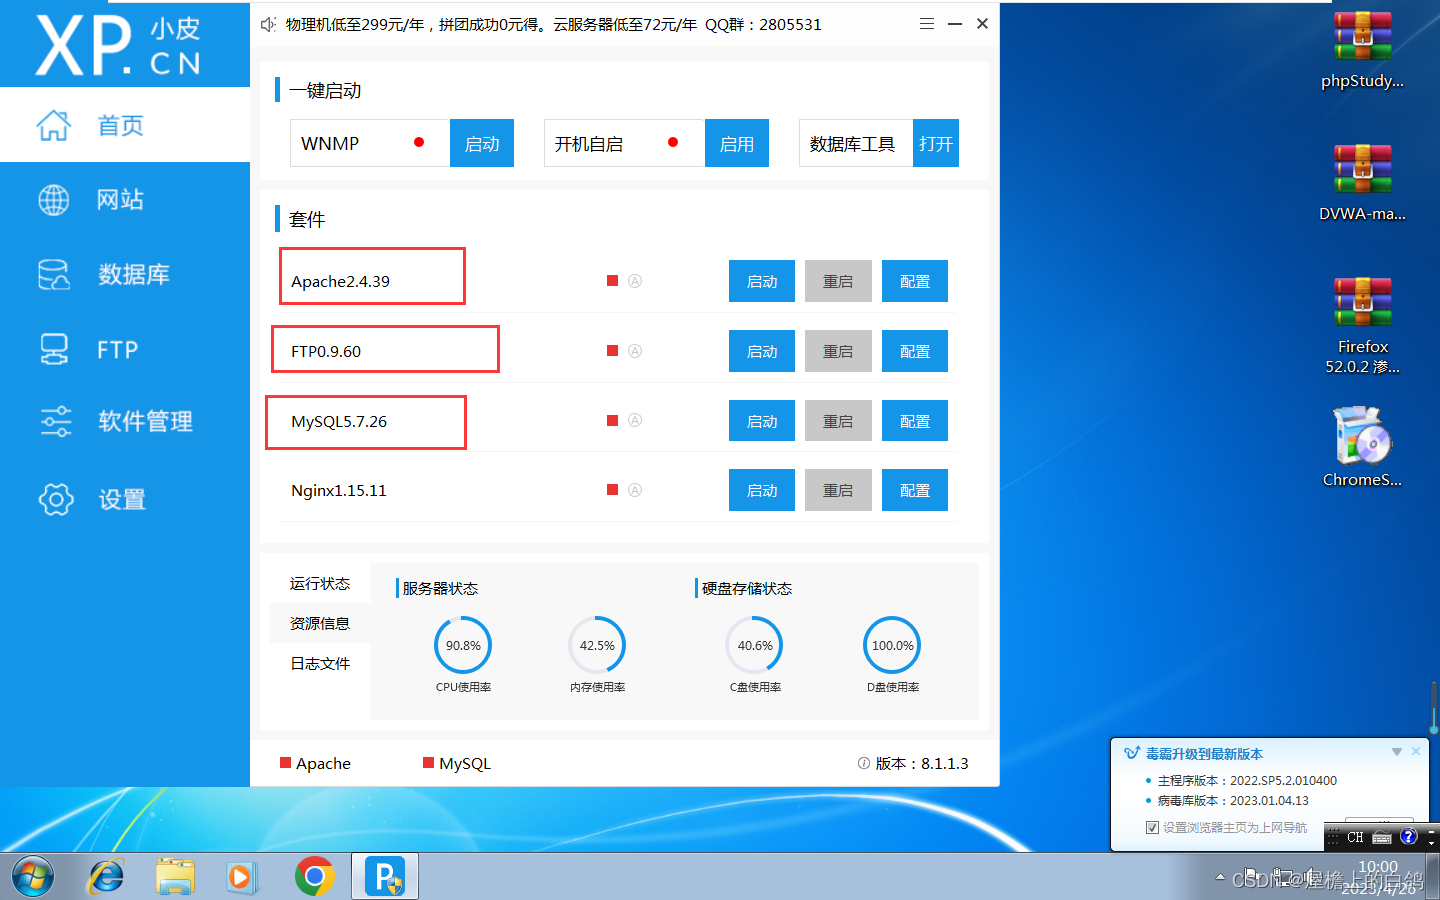Start WNMP with the 启动 button

(482, 143)
